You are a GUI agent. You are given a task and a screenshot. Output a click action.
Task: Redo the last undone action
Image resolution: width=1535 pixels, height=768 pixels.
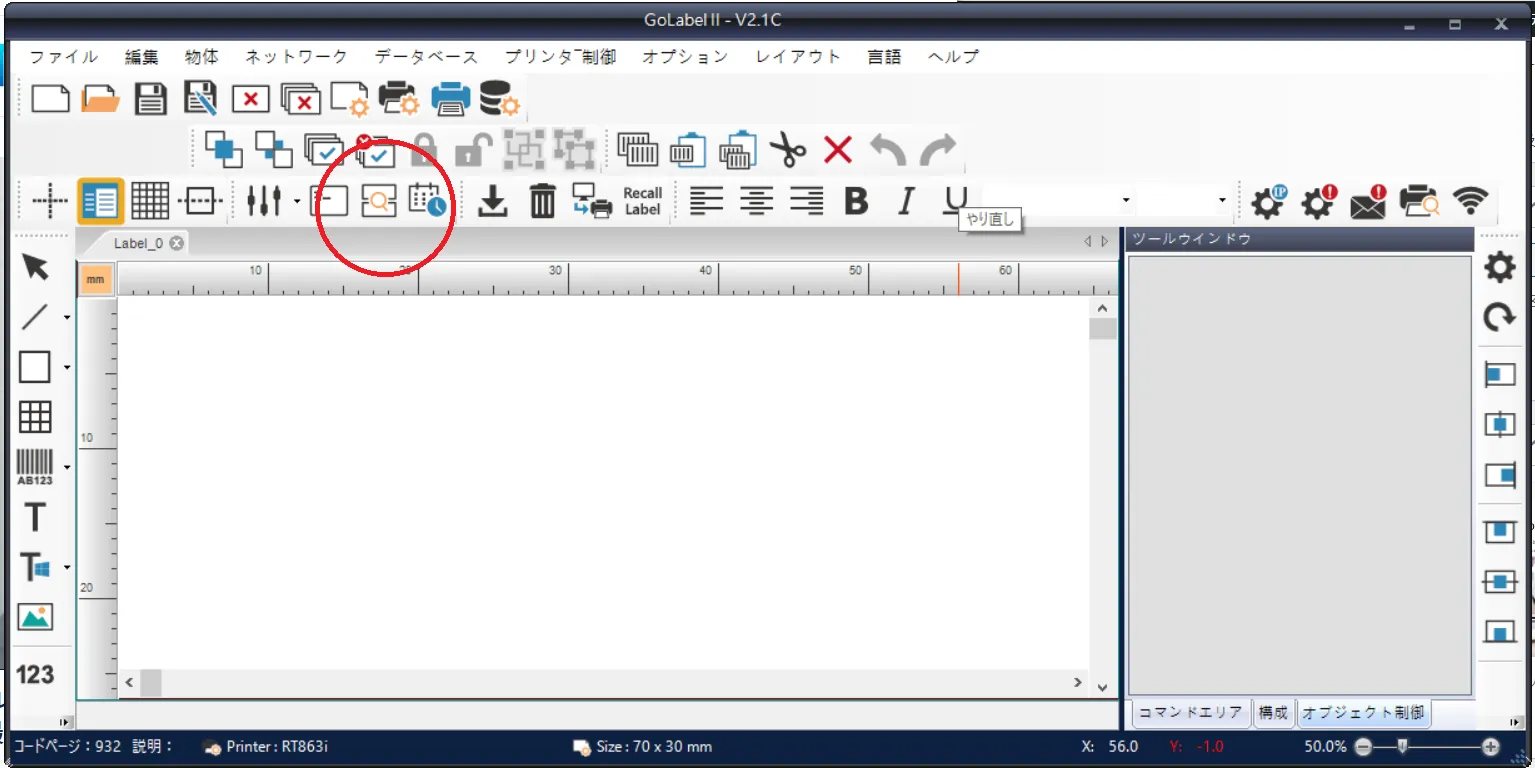938,150
